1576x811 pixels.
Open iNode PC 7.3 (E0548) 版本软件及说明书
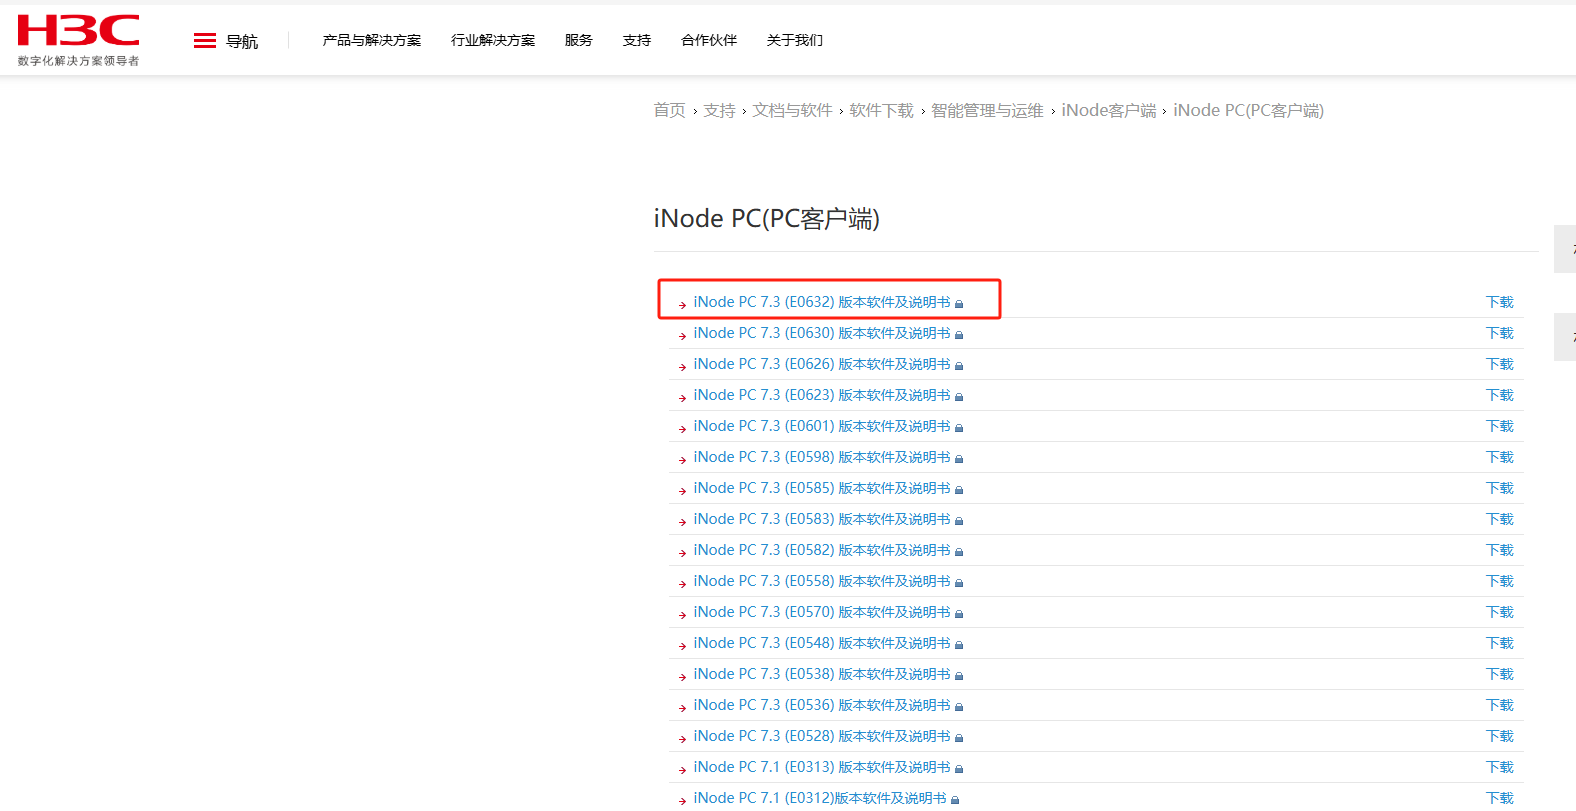(822, 643)
